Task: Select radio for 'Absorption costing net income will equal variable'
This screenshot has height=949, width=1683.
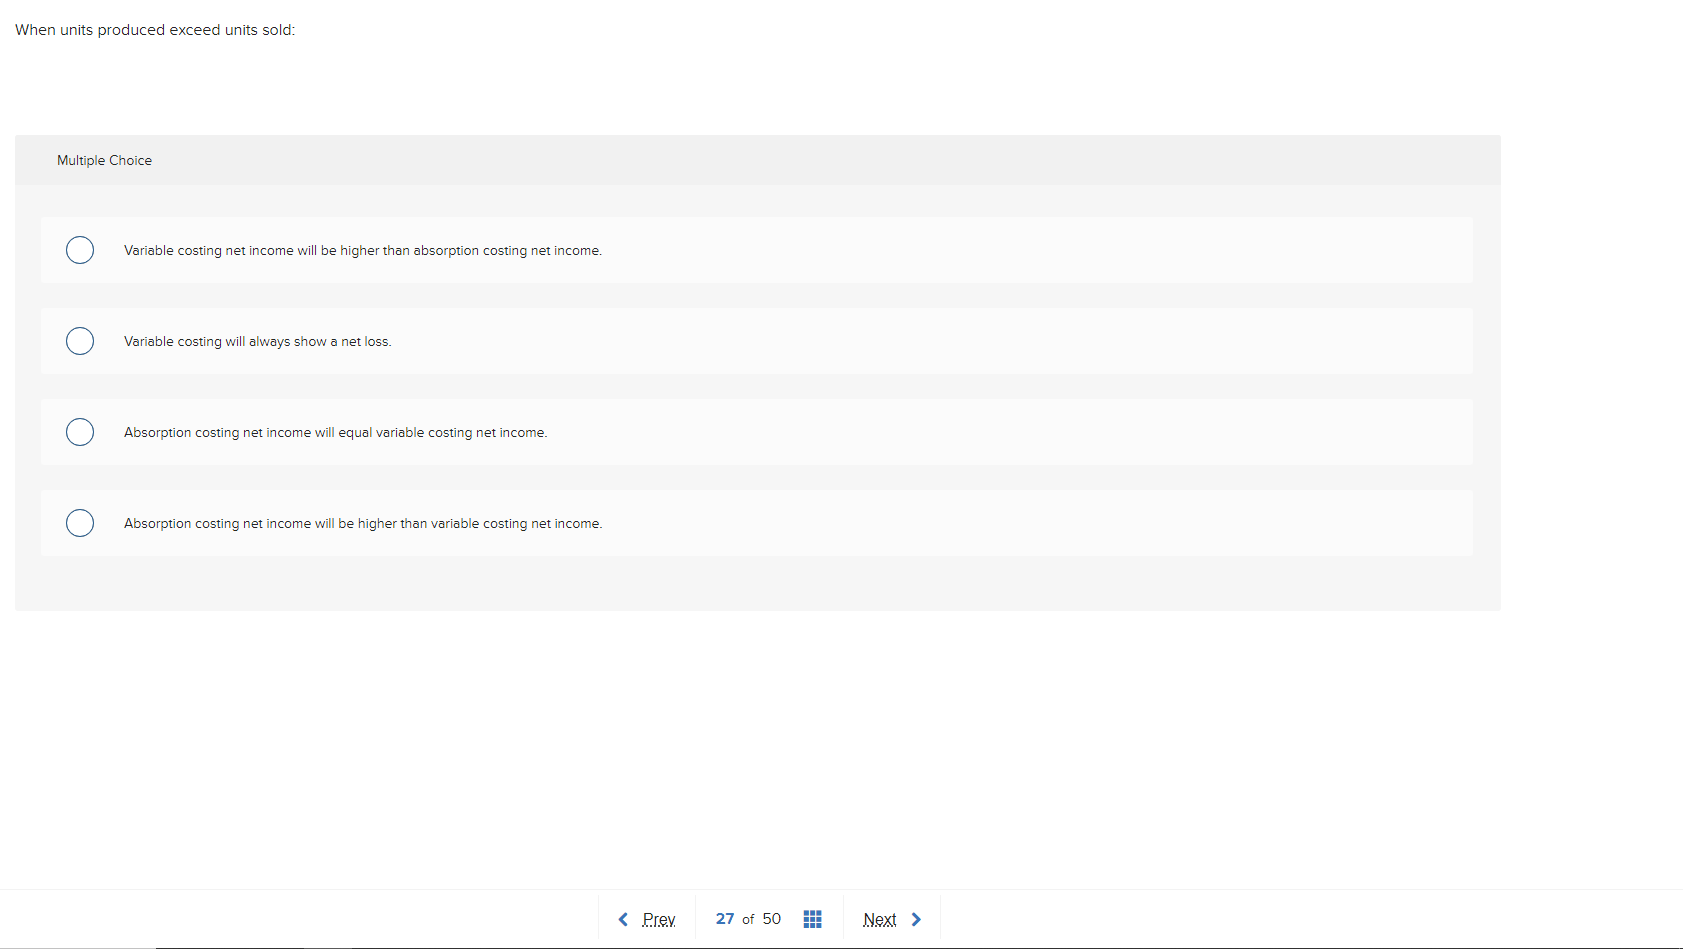Action: point(80,432)
